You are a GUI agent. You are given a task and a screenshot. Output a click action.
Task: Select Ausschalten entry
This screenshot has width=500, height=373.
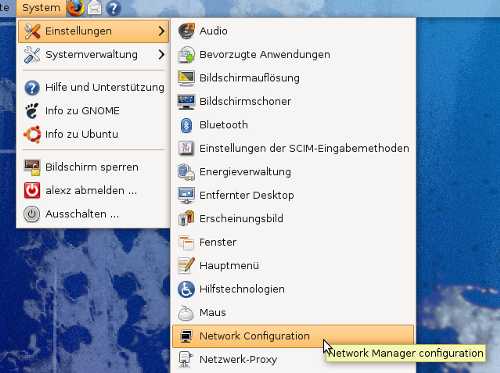click(x=93, y=214)
